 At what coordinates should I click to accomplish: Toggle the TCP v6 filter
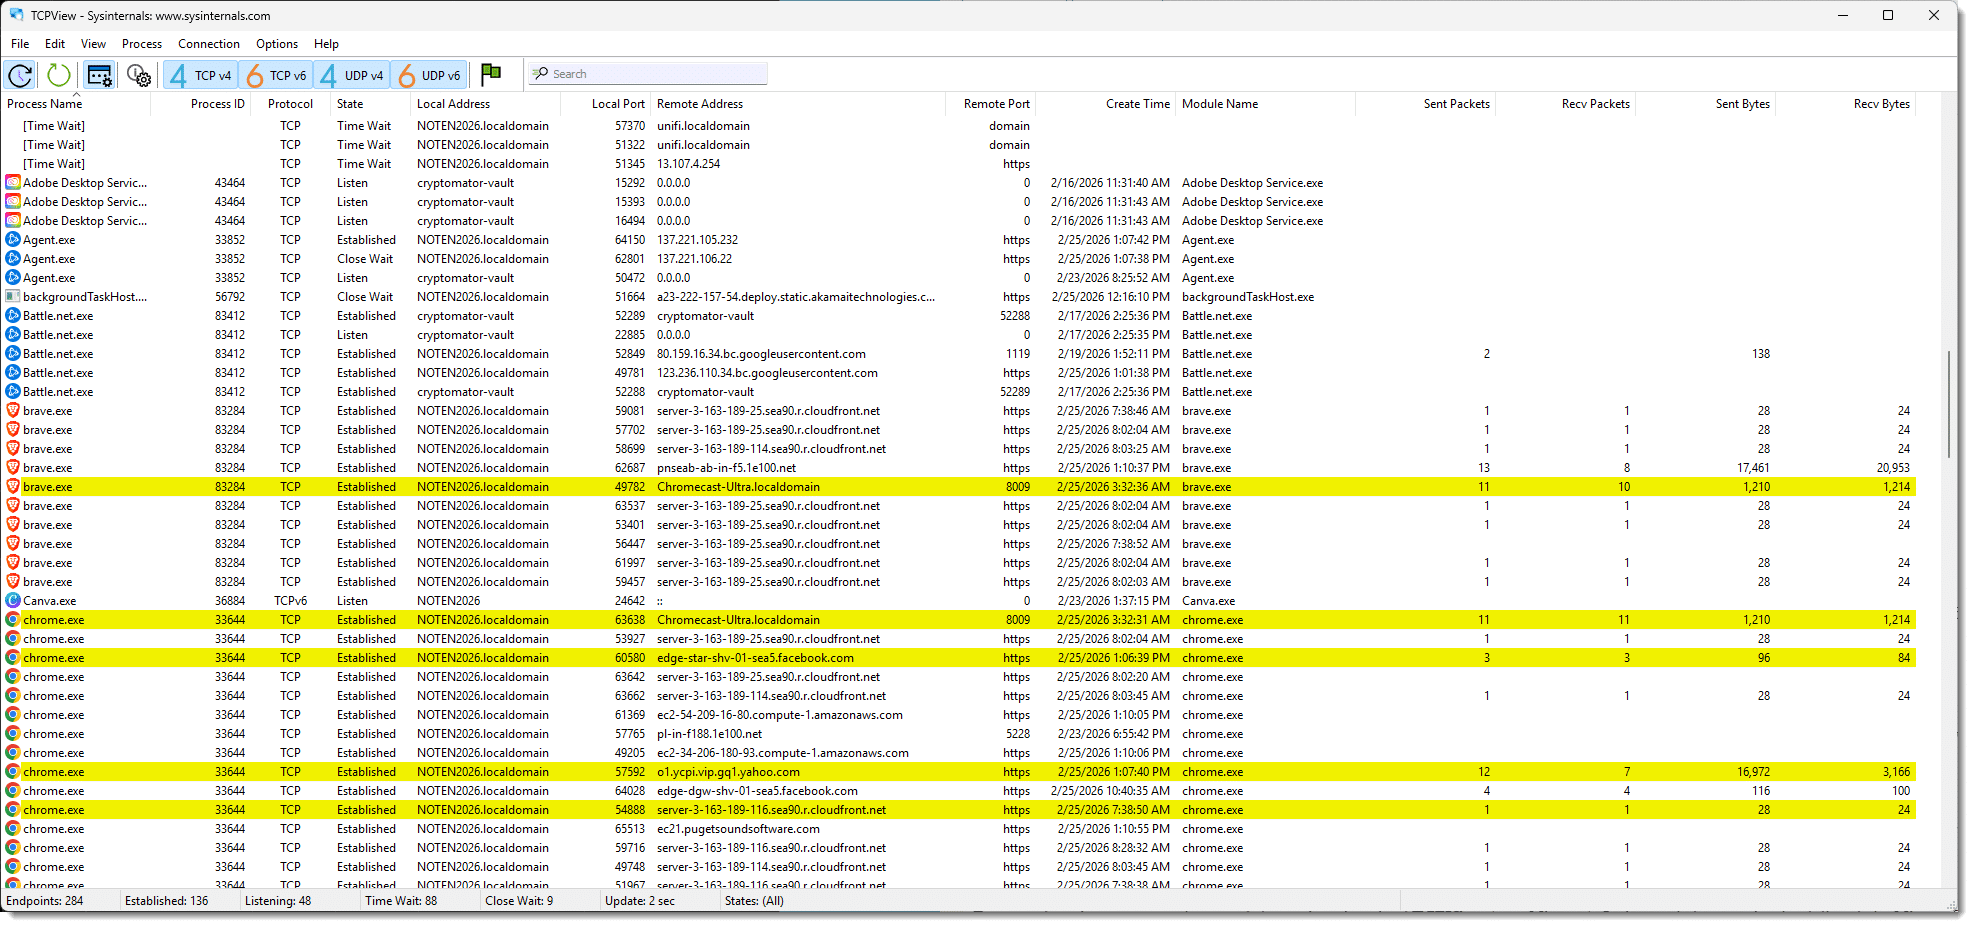click(277, 75)
